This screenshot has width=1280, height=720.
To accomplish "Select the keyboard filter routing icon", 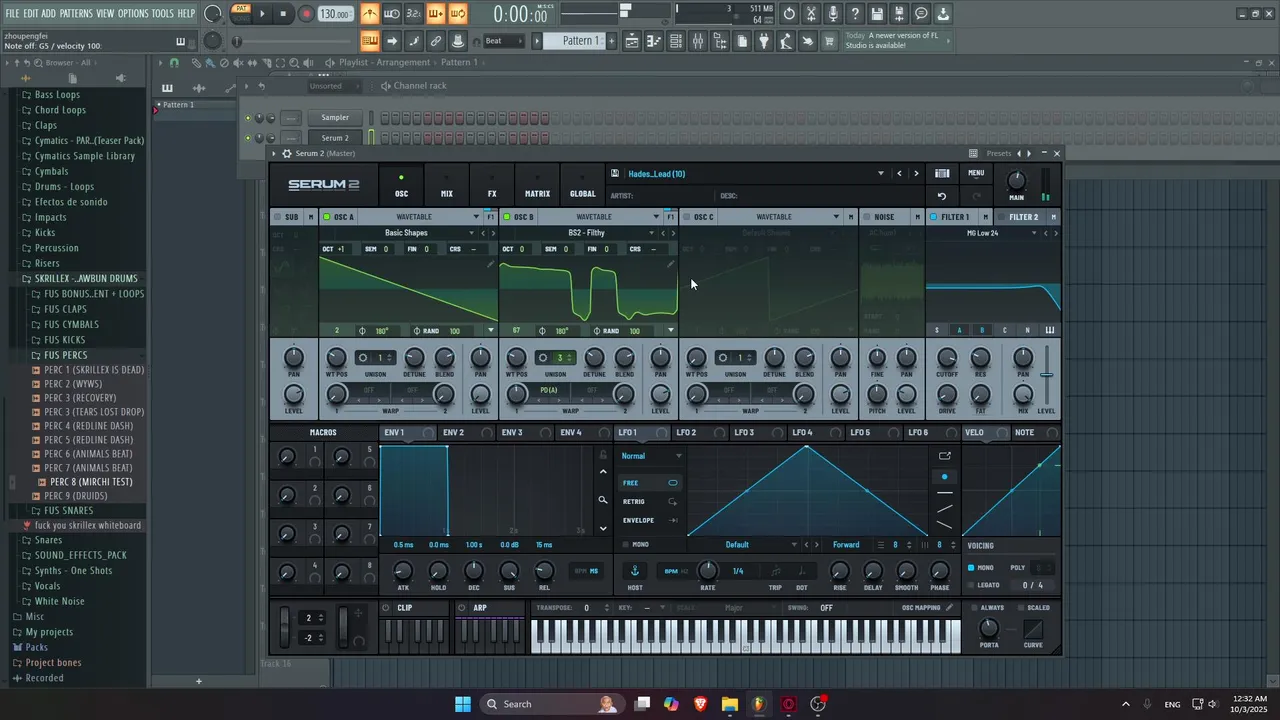I will 1050,330.
